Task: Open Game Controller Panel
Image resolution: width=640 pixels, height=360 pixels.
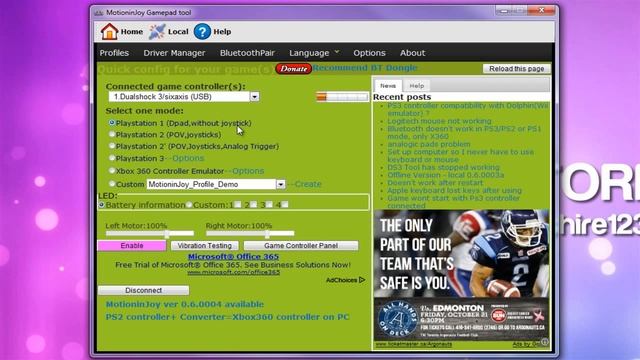Action: (x=301, y=245)
